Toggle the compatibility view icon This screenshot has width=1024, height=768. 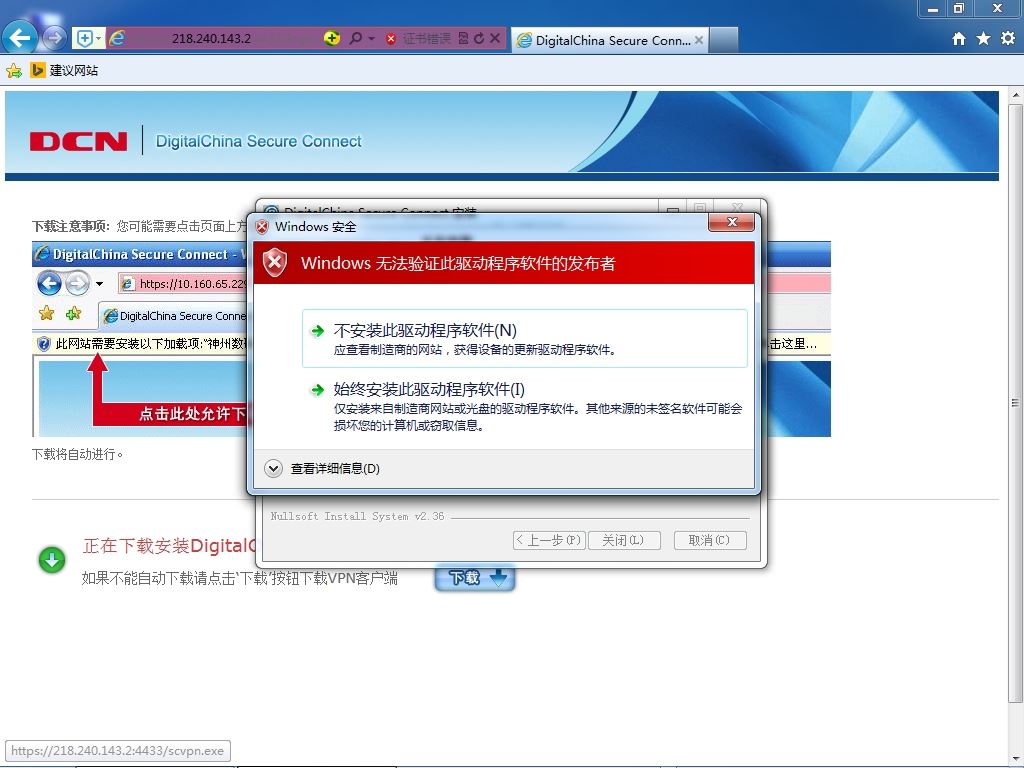[463, 39]
